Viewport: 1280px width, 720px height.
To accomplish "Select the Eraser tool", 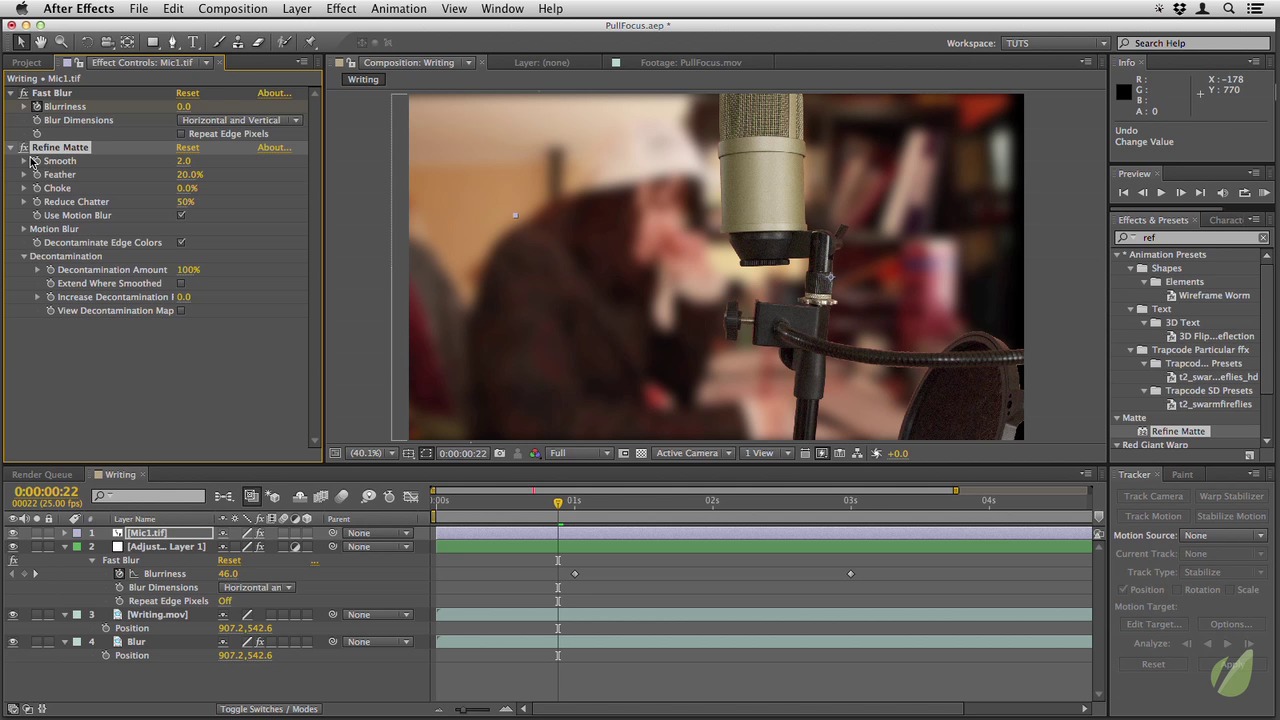I will point(258,42).
